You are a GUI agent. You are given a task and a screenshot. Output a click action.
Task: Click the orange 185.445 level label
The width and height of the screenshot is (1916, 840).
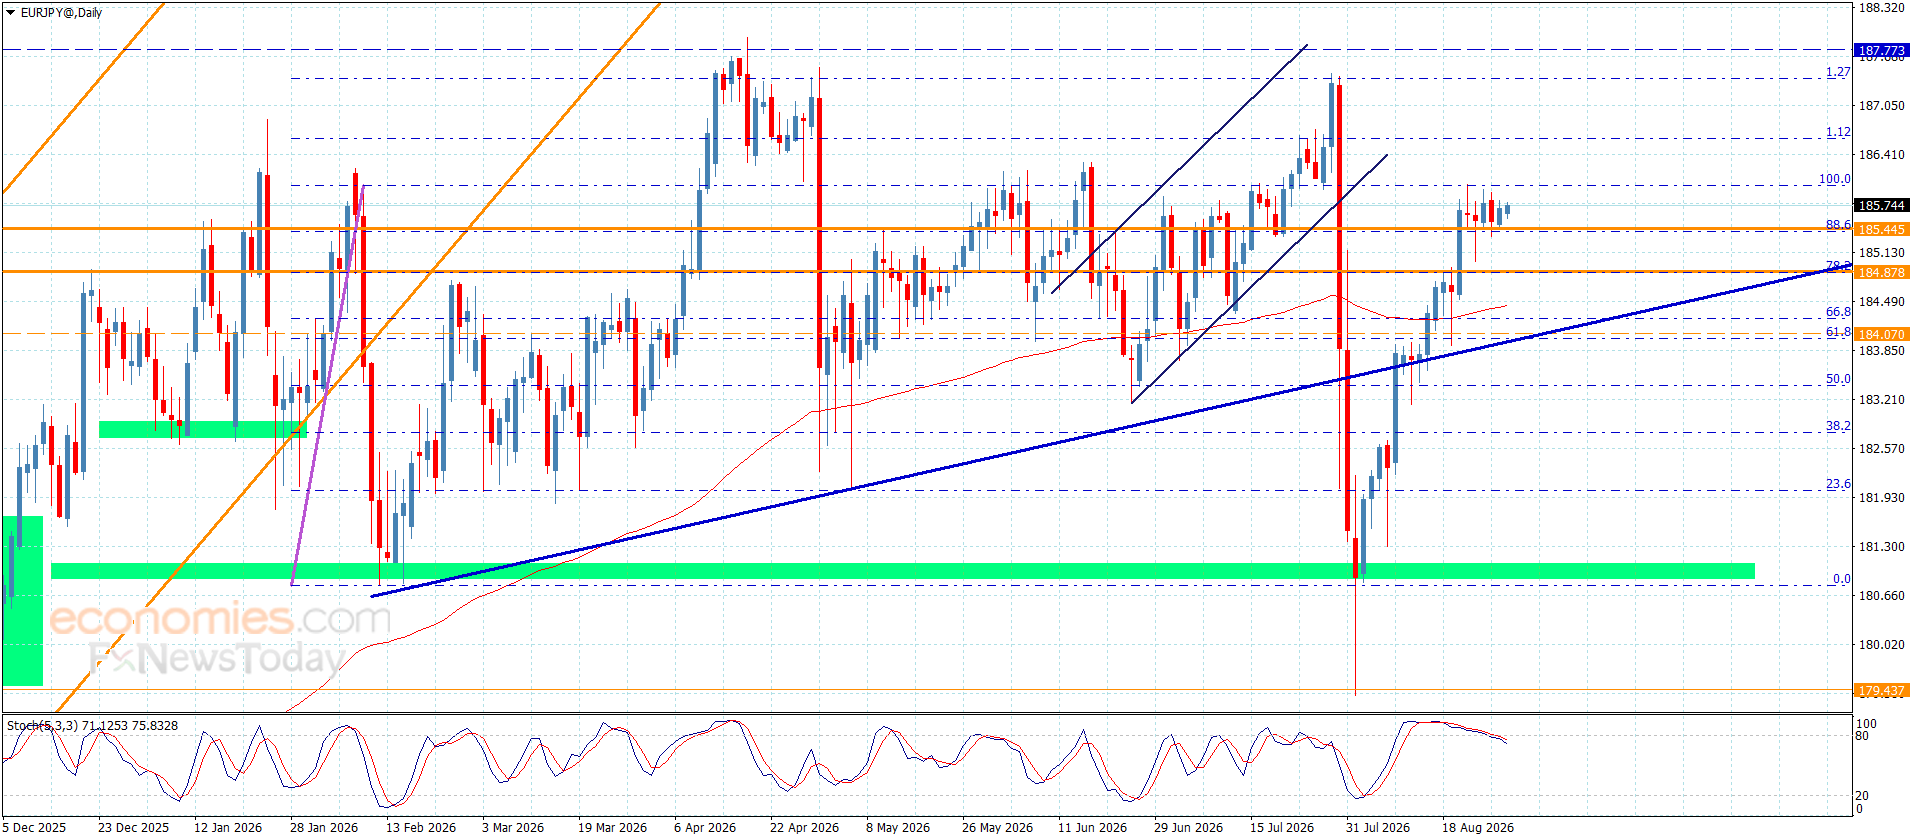click(1881, 229)
